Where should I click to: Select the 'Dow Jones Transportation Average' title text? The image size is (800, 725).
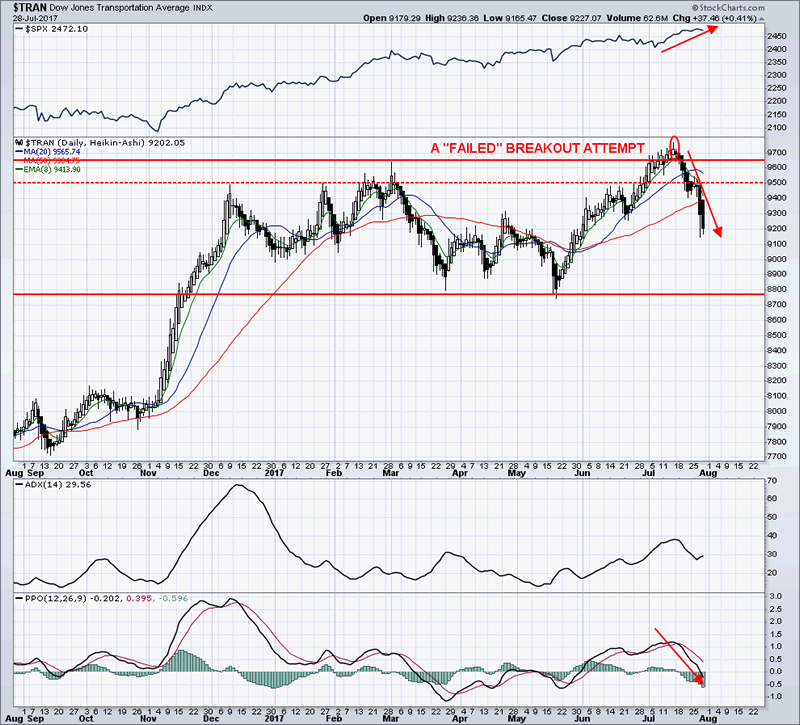coord(120,8)
